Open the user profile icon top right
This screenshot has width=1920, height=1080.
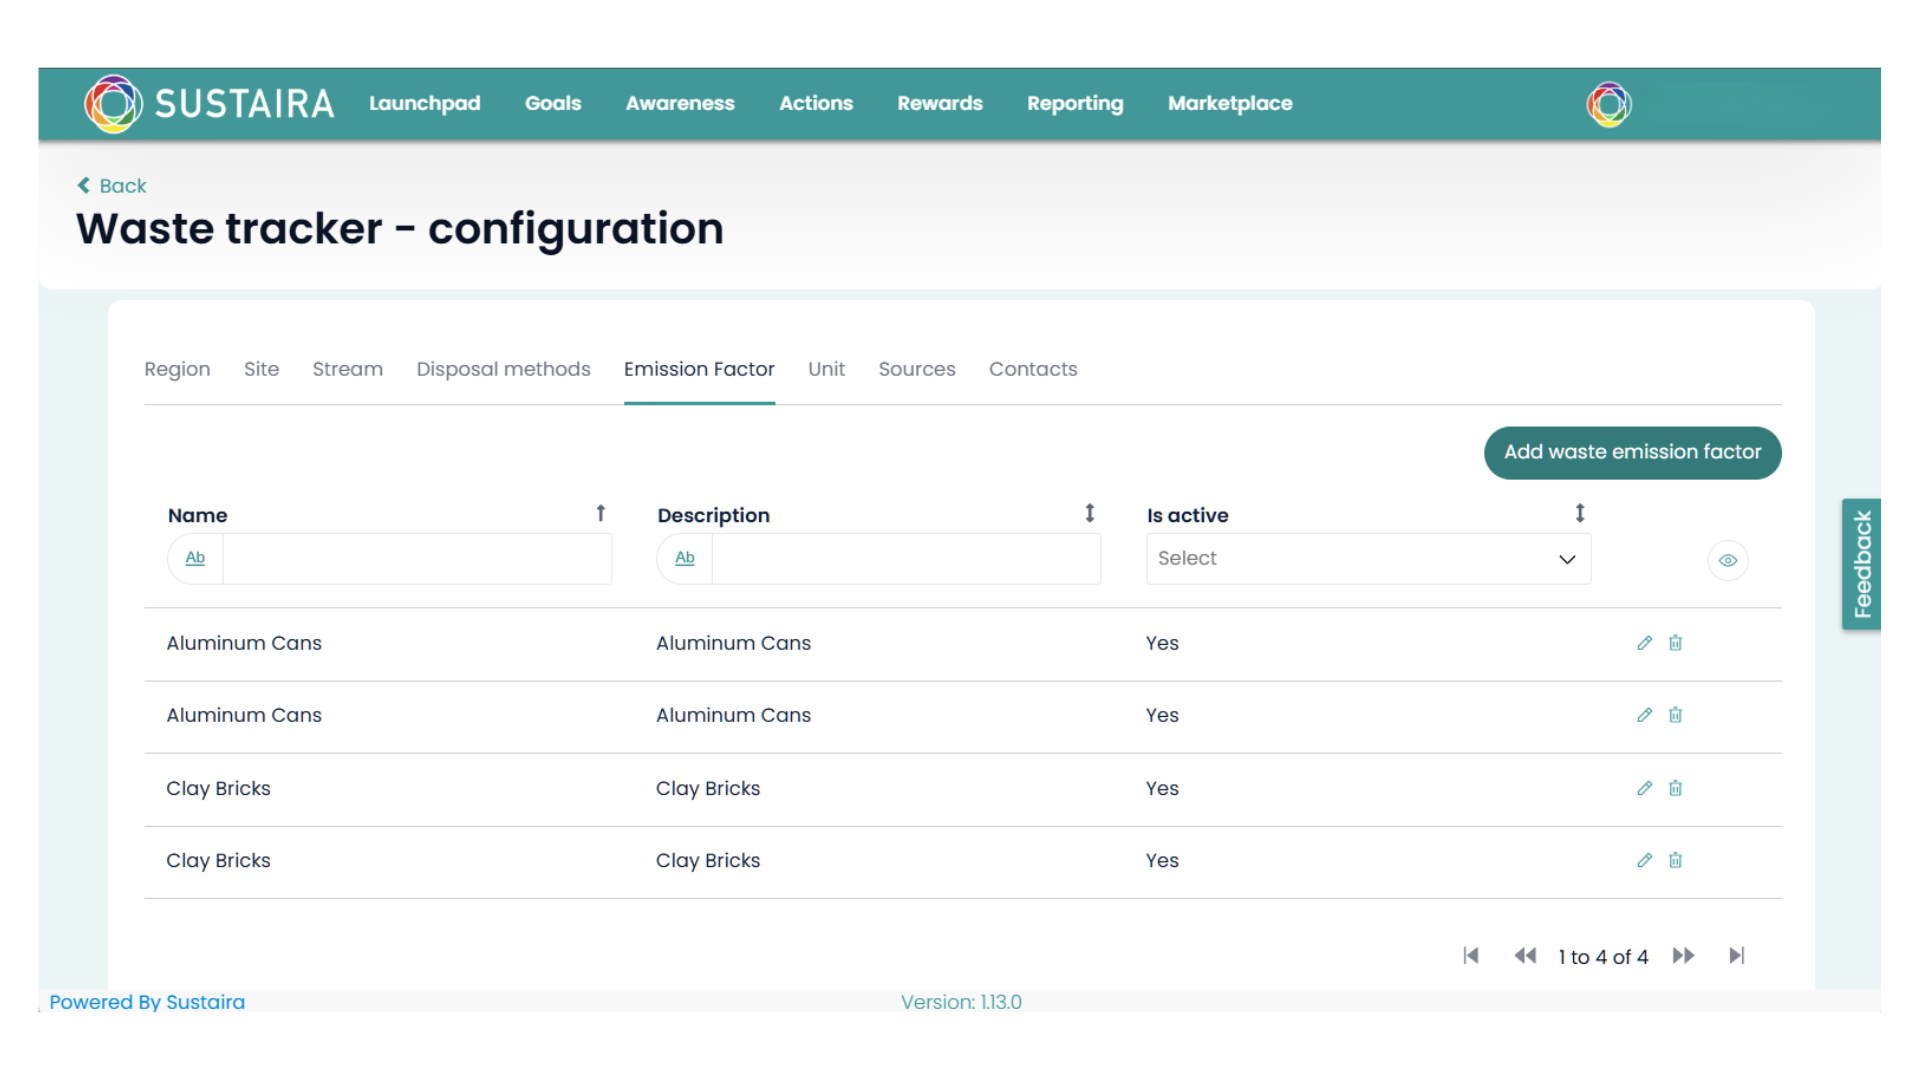pos(1607,103)
